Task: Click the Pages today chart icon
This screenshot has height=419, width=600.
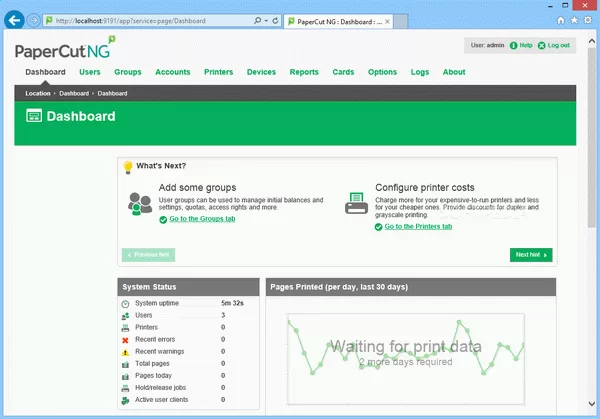Action: click(125, 377)
